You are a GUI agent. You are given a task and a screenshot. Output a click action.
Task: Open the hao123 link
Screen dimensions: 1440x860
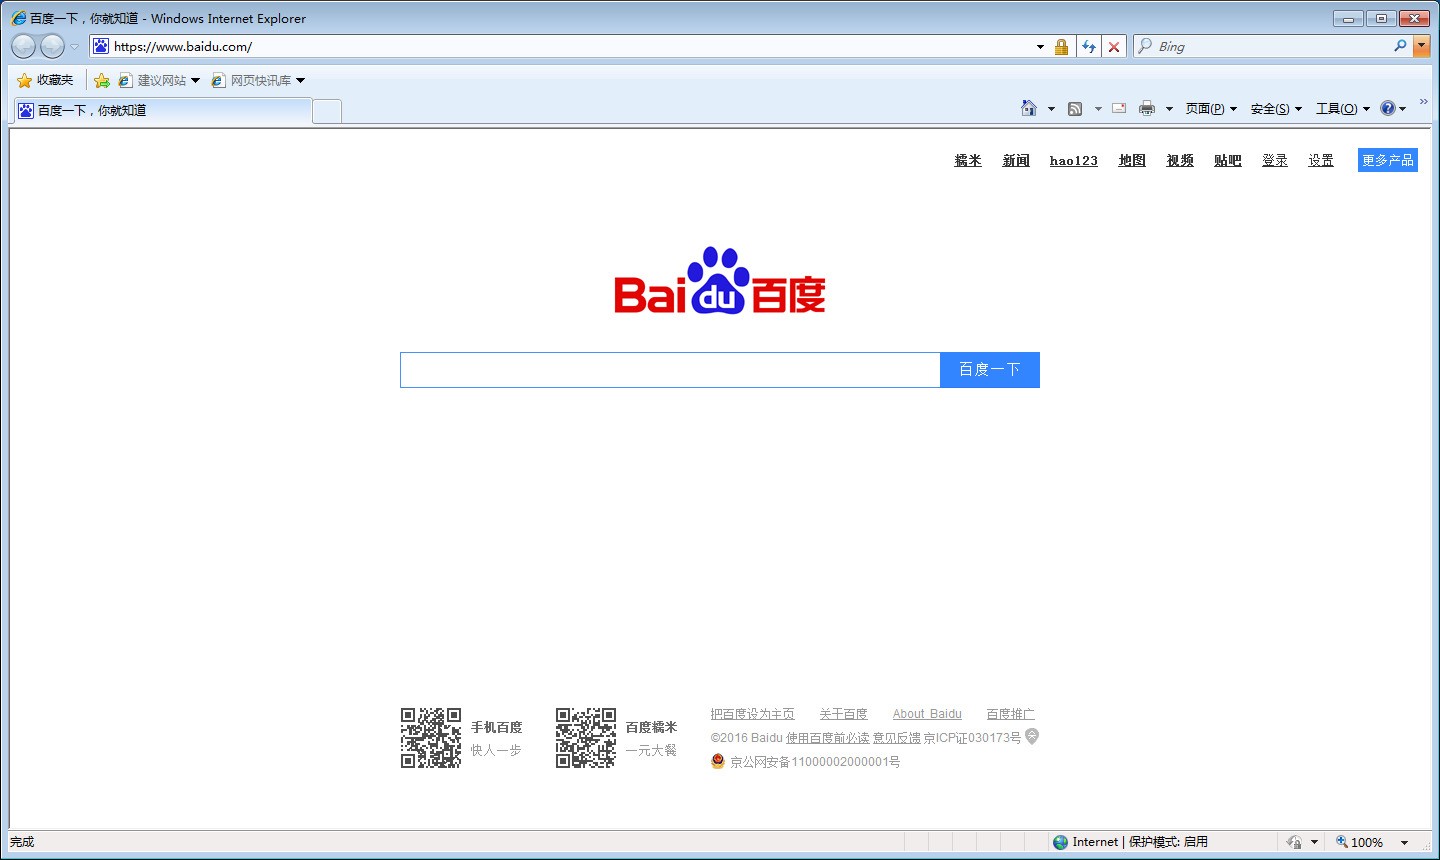click(1073, 160)
